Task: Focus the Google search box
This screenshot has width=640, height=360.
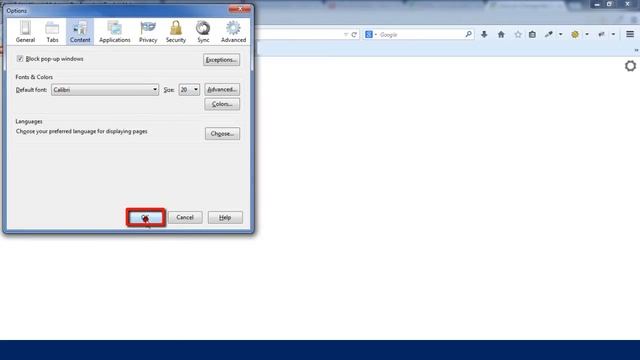Action: click(420, 35)
